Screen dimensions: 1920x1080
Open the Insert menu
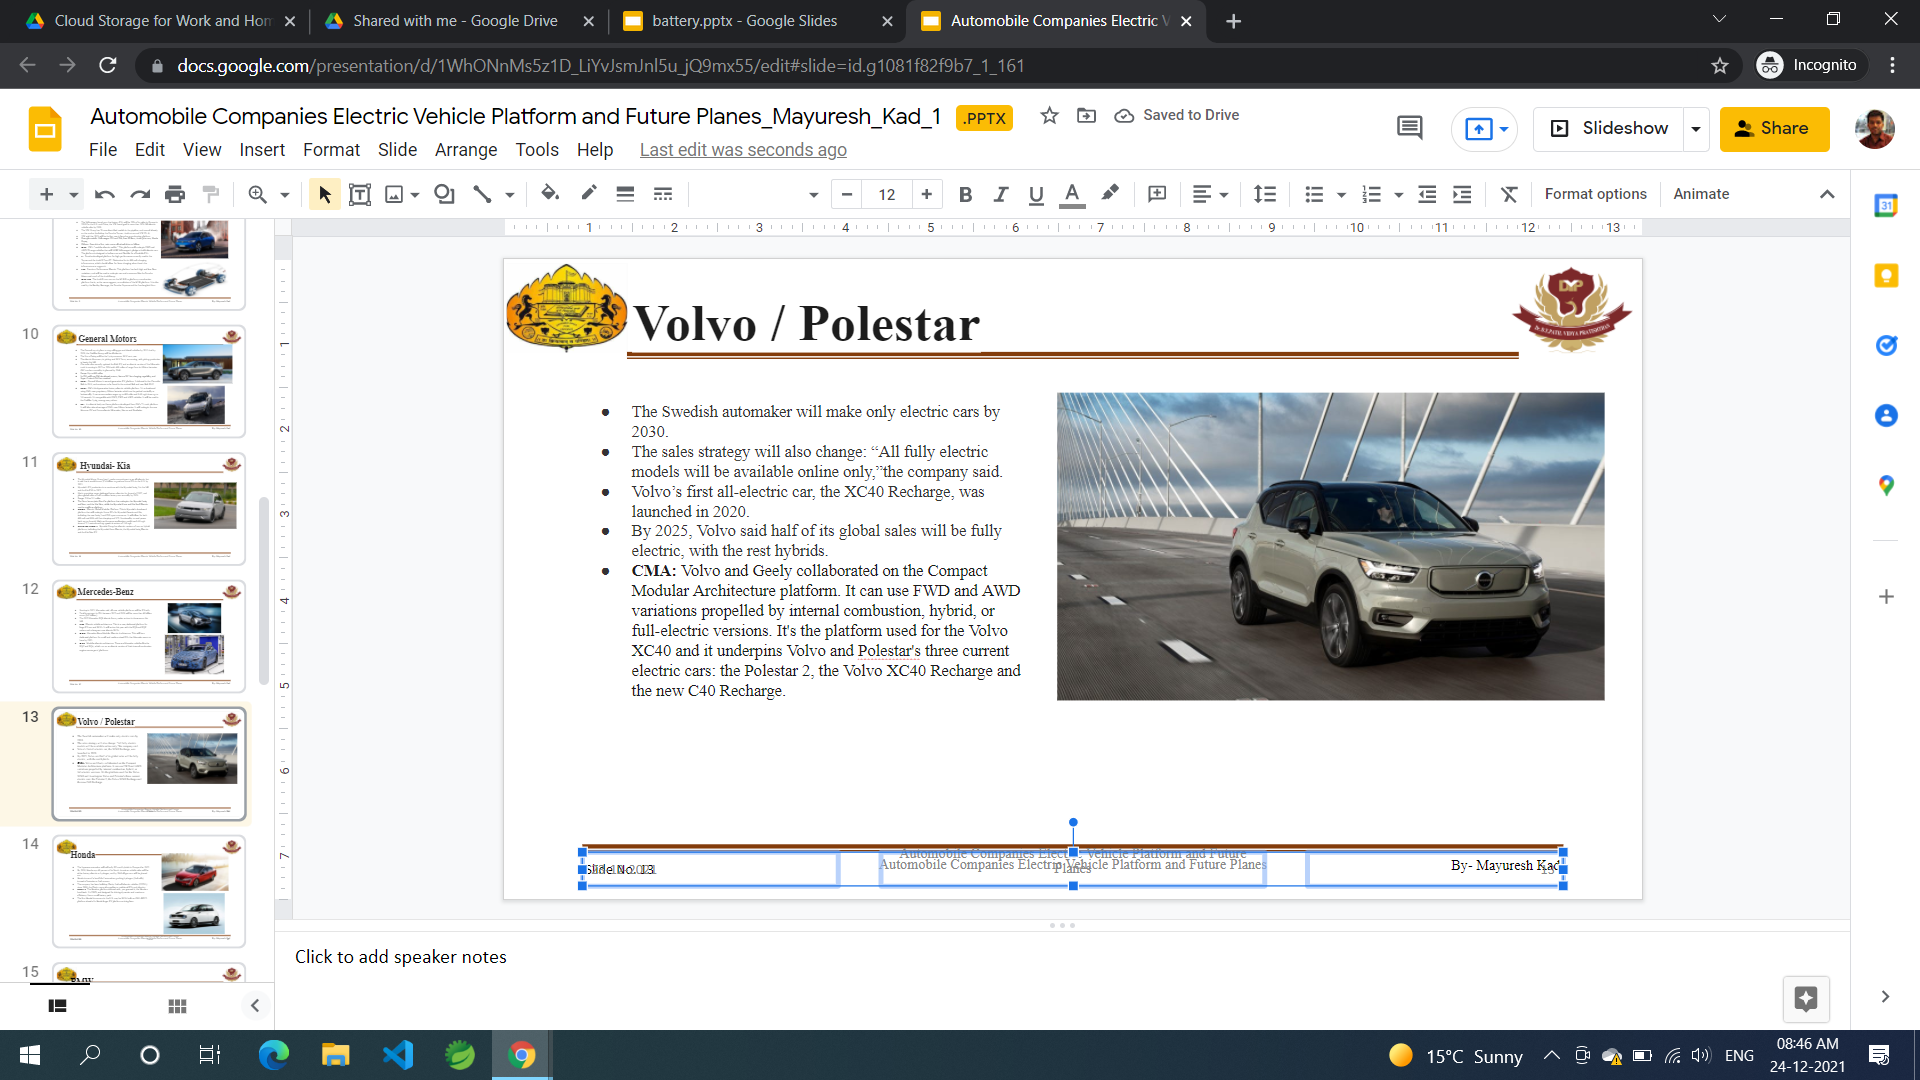coord(262,150)
